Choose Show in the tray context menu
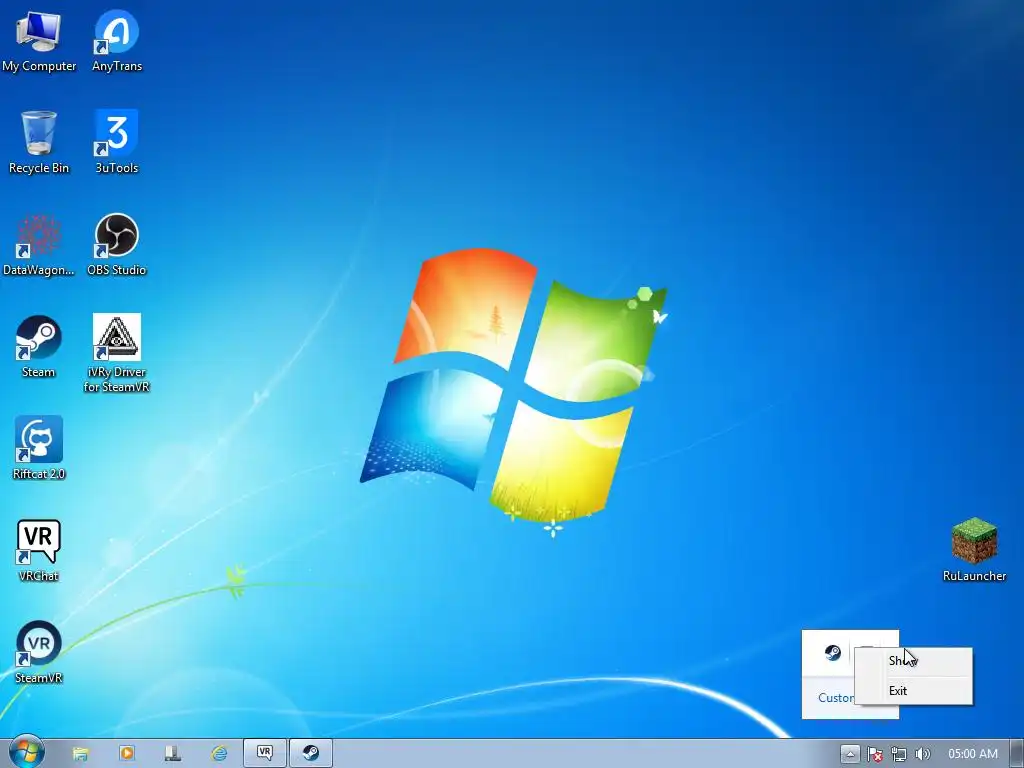This screenshot has height=768, width=1024. tap(913, 661)
